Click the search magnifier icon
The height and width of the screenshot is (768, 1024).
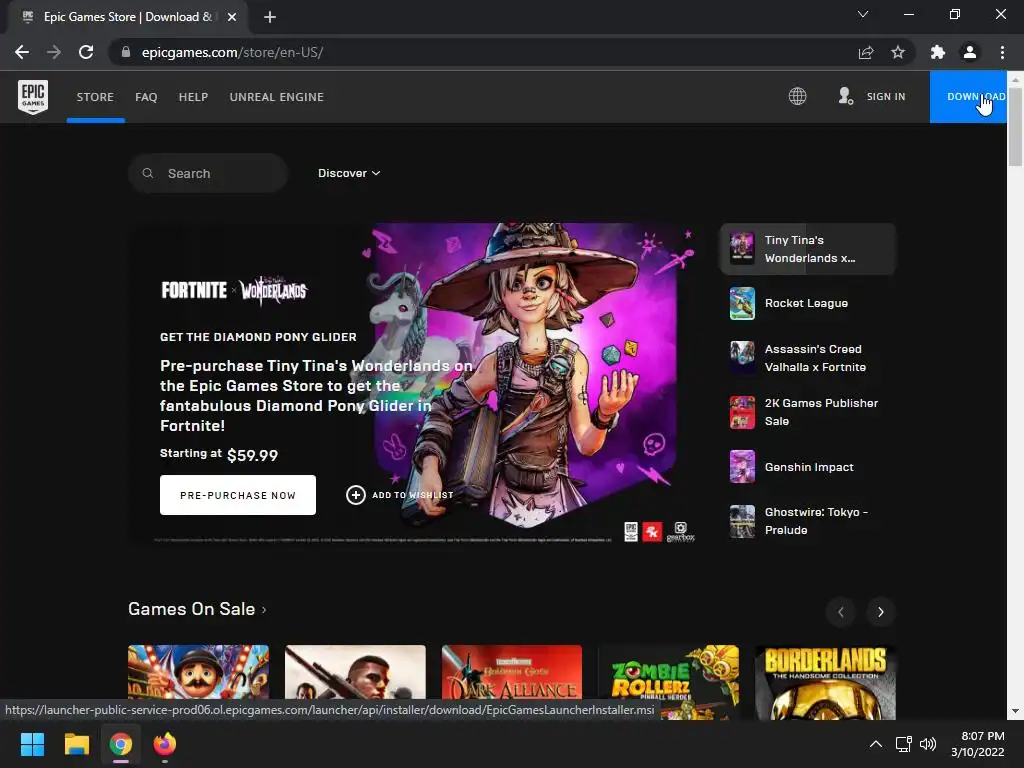148,173
